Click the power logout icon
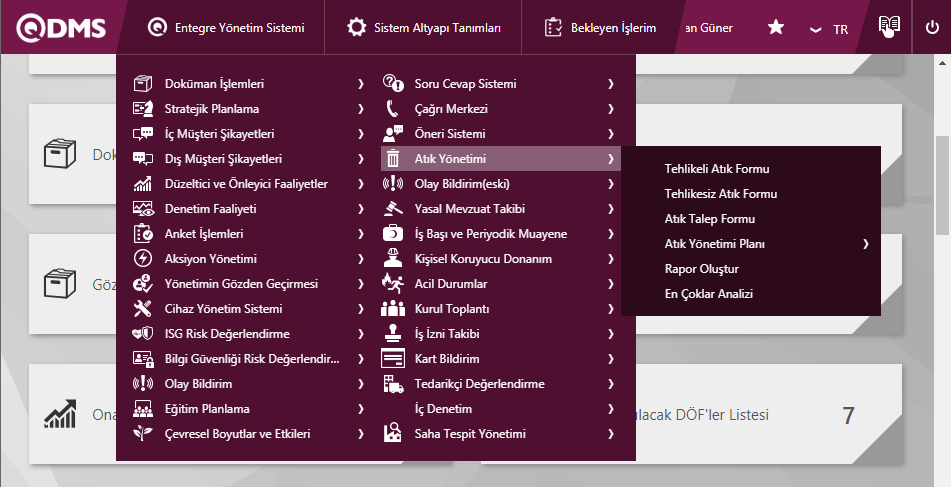The image size is (951, 487). pos(932,27)
